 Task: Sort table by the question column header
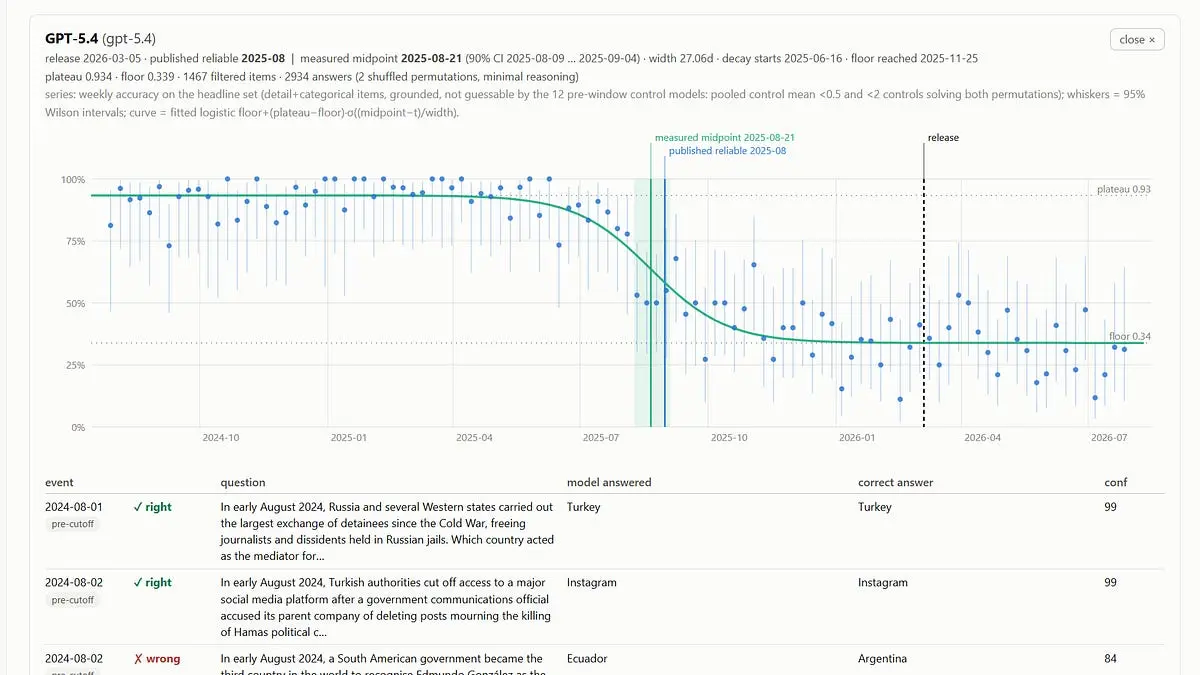pyautogui.click(x=243, y=482)
